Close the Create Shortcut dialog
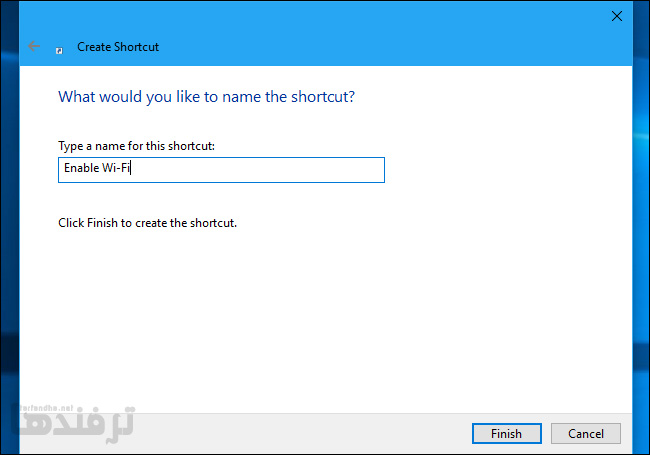 [617, 16]
